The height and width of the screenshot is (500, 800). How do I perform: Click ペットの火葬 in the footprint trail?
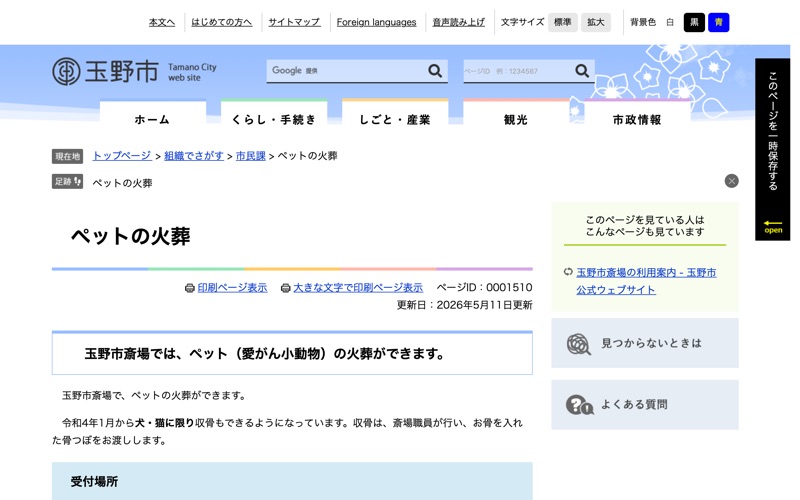coord(122,183)
